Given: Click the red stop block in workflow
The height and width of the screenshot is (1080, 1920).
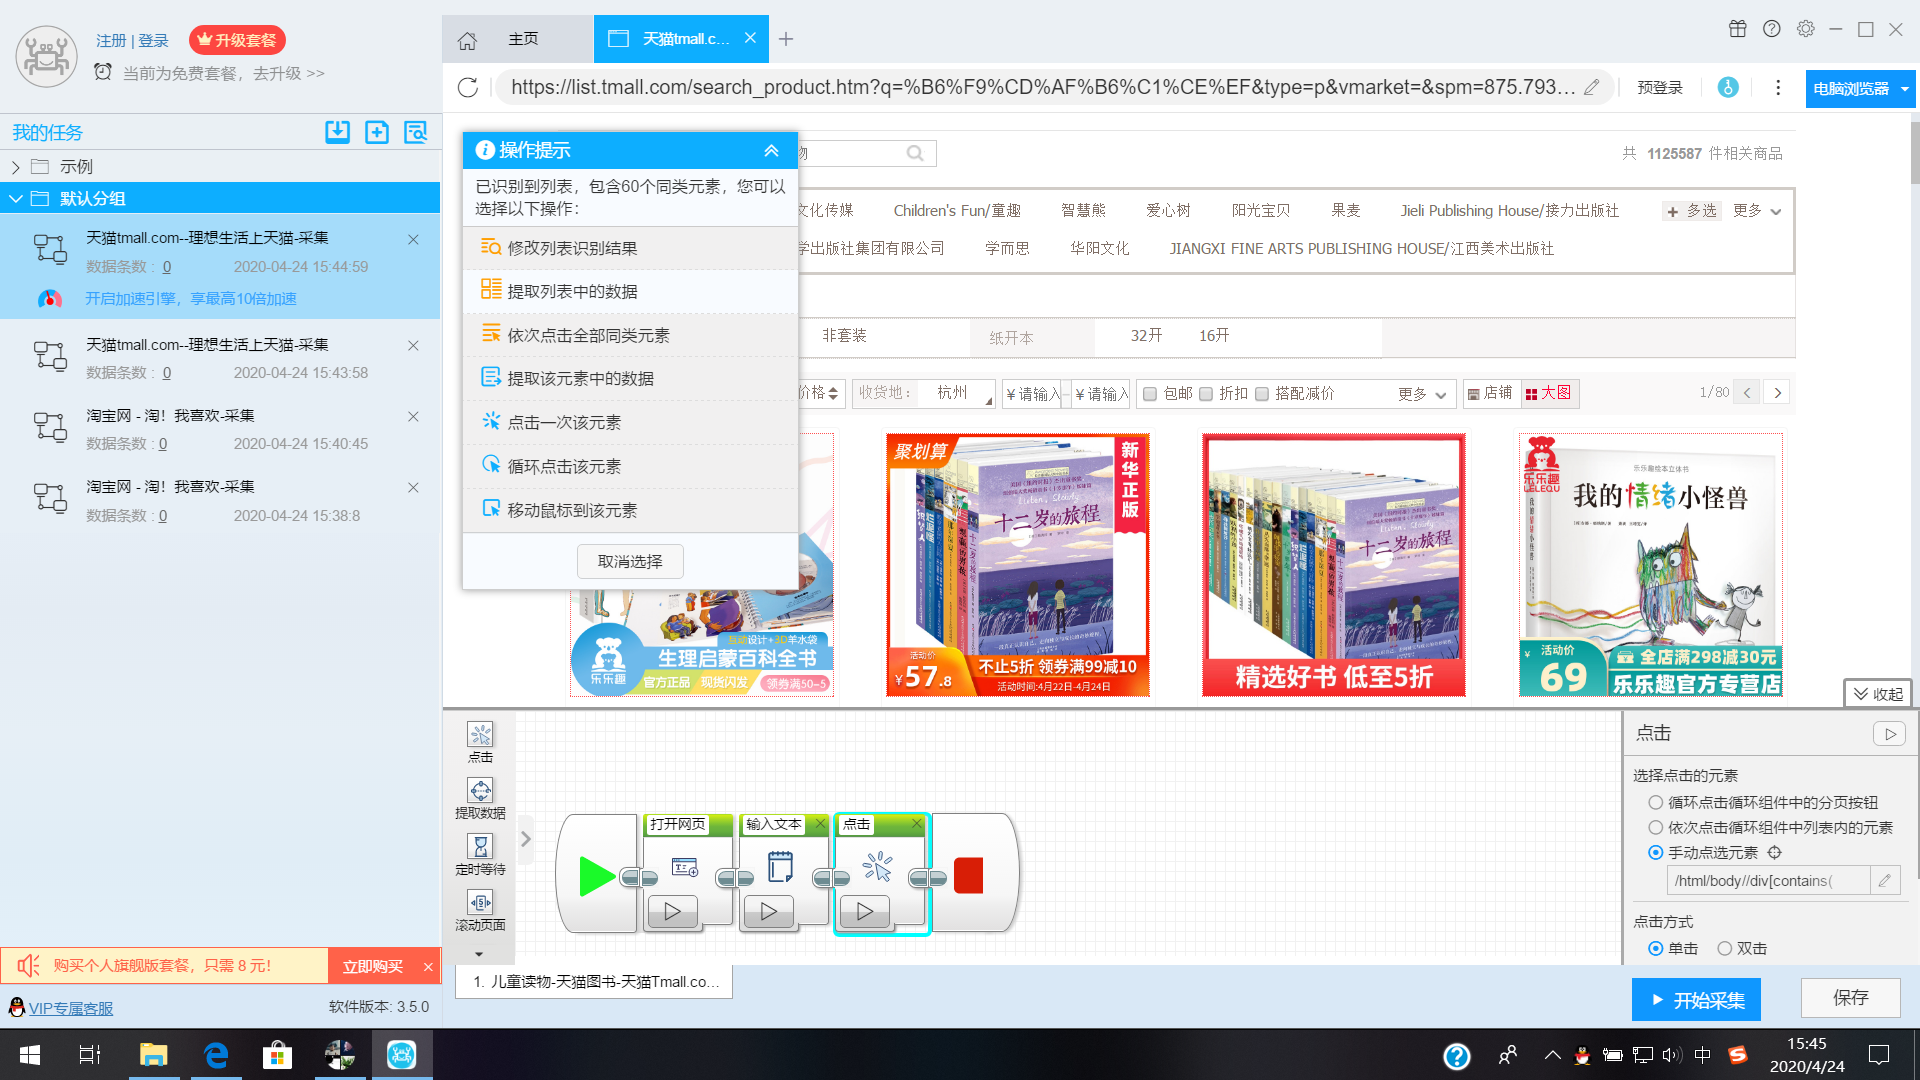Looking at the screenshot, I should 968,875.
